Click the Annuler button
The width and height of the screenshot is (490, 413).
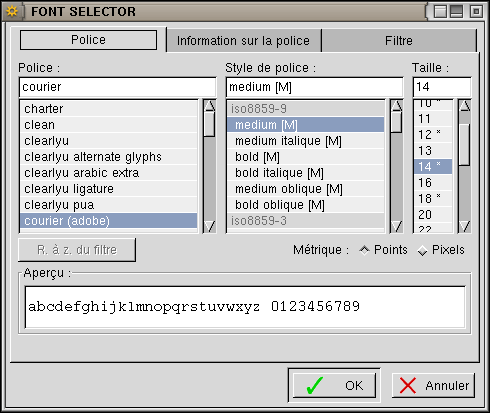433,385
